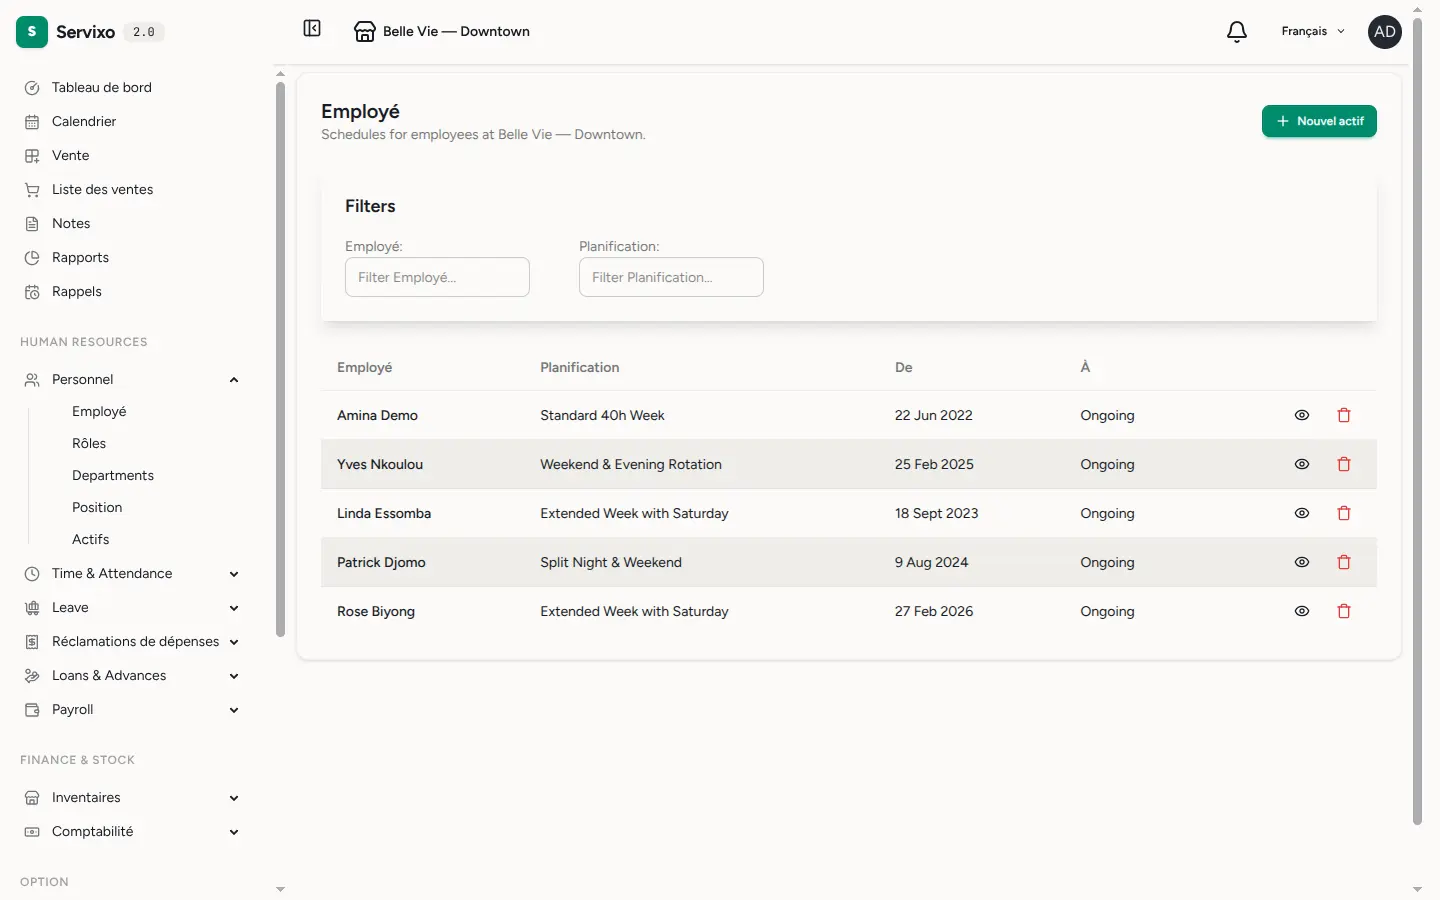This screenshot has height=900, width=1440.
Task: Open the Liste des ventes link
Action: coord(102,190)
